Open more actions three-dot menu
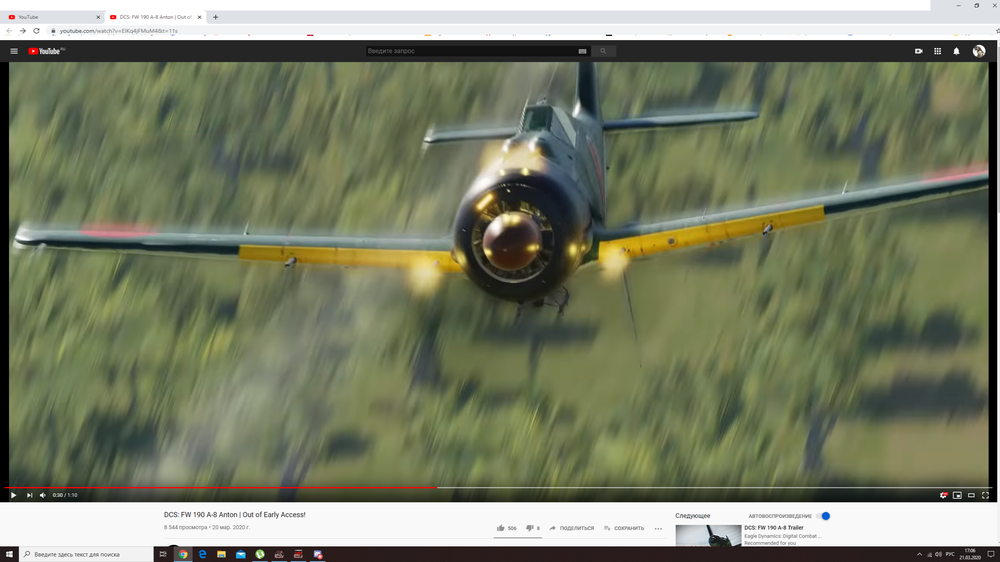This screenshot has width=1000, height=562. point(658,528)
